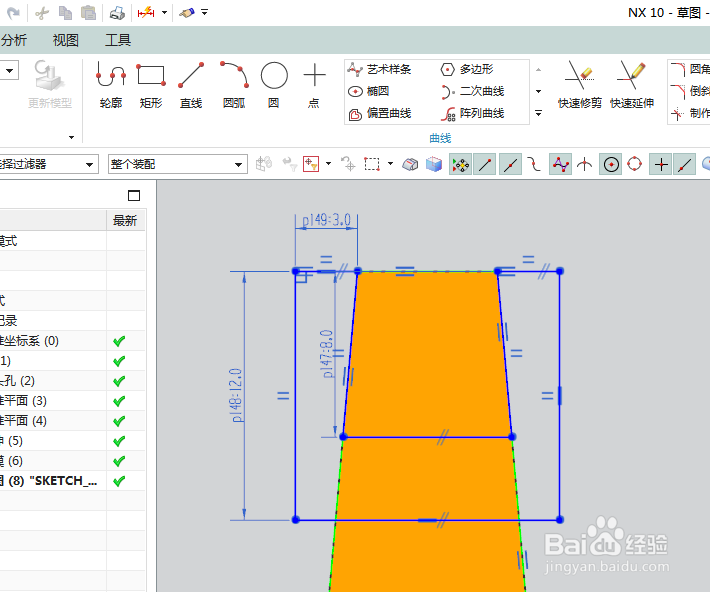This screenshot has height=592, width=710.
Task: Toggle Intersection snap
Action: pyautogui.click(x=585, y=164)
